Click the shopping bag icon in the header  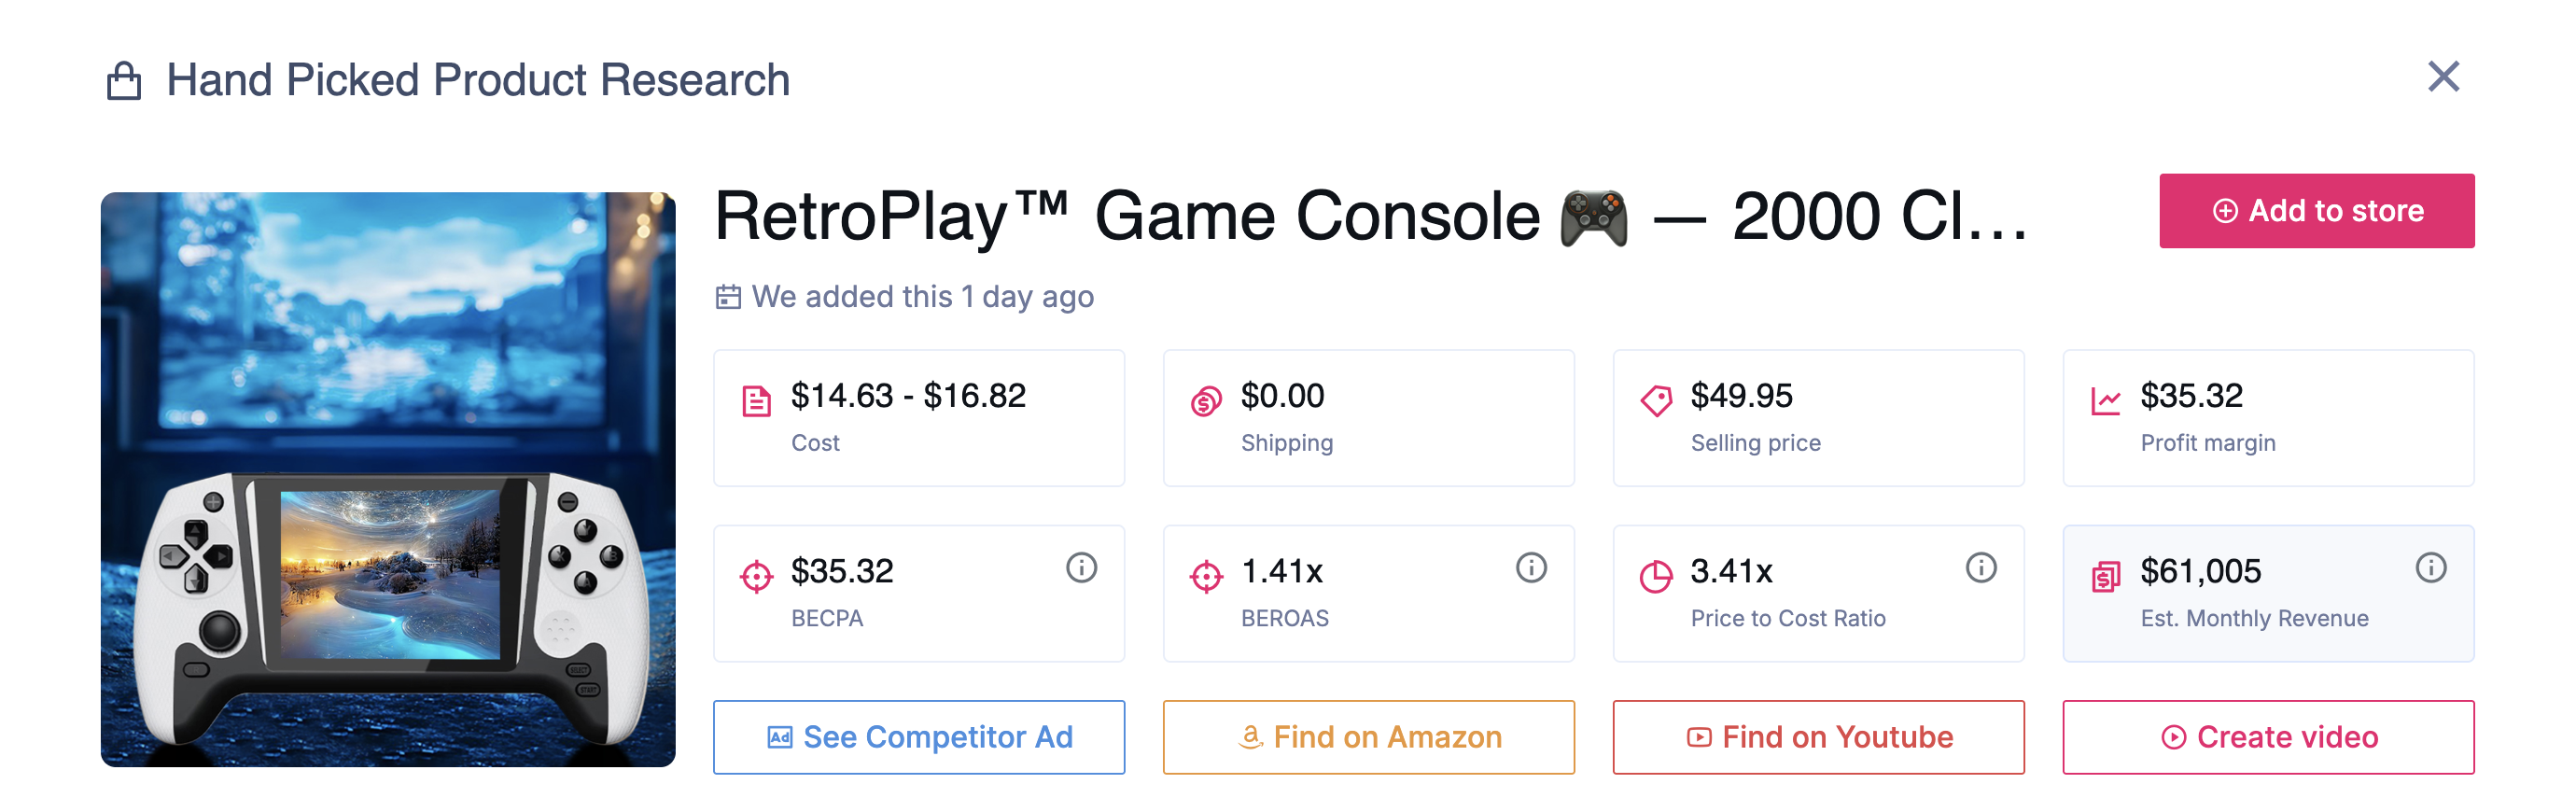click(125, 78)
